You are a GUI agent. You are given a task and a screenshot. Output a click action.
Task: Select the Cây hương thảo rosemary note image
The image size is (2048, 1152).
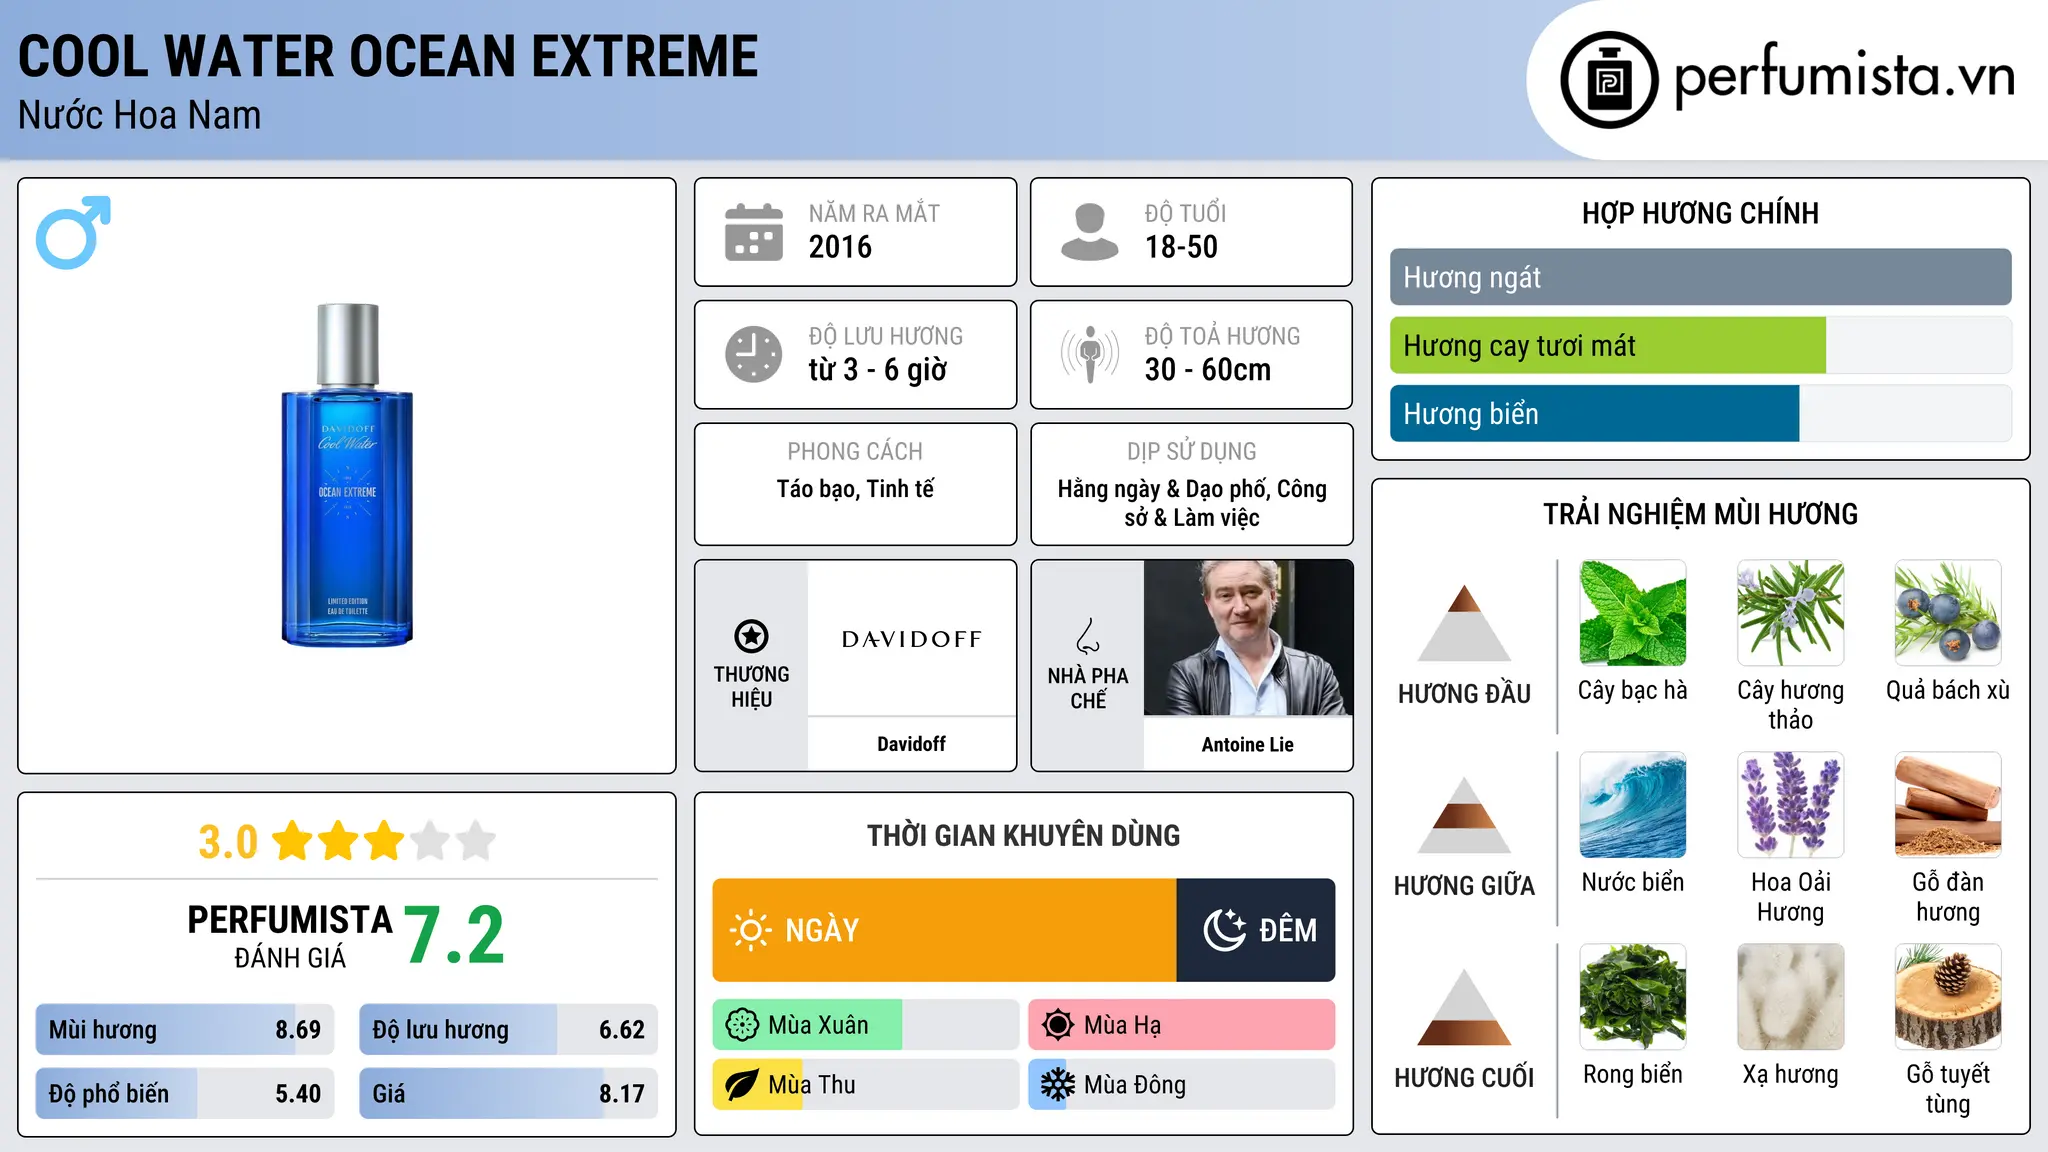click(1790, 613)
